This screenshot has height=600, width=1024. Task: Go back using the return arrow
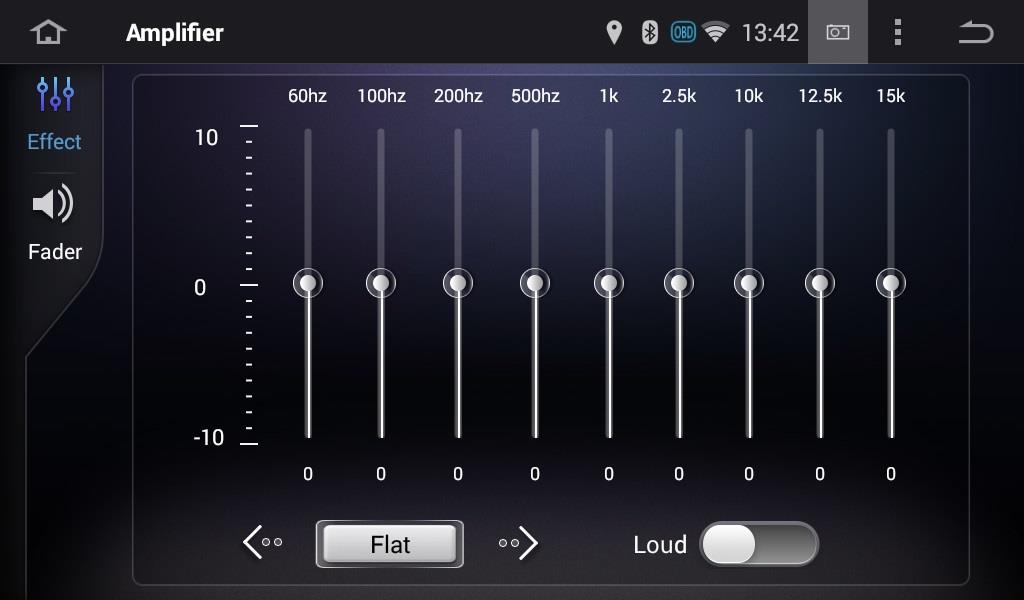976,32
